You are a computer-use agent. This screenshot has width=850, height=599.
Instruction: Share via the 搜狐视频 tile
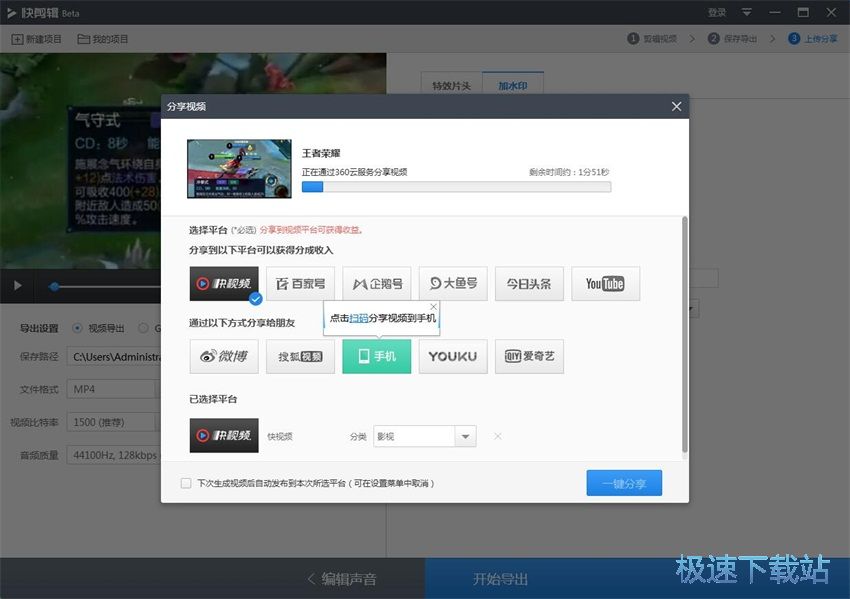[300, 356]
